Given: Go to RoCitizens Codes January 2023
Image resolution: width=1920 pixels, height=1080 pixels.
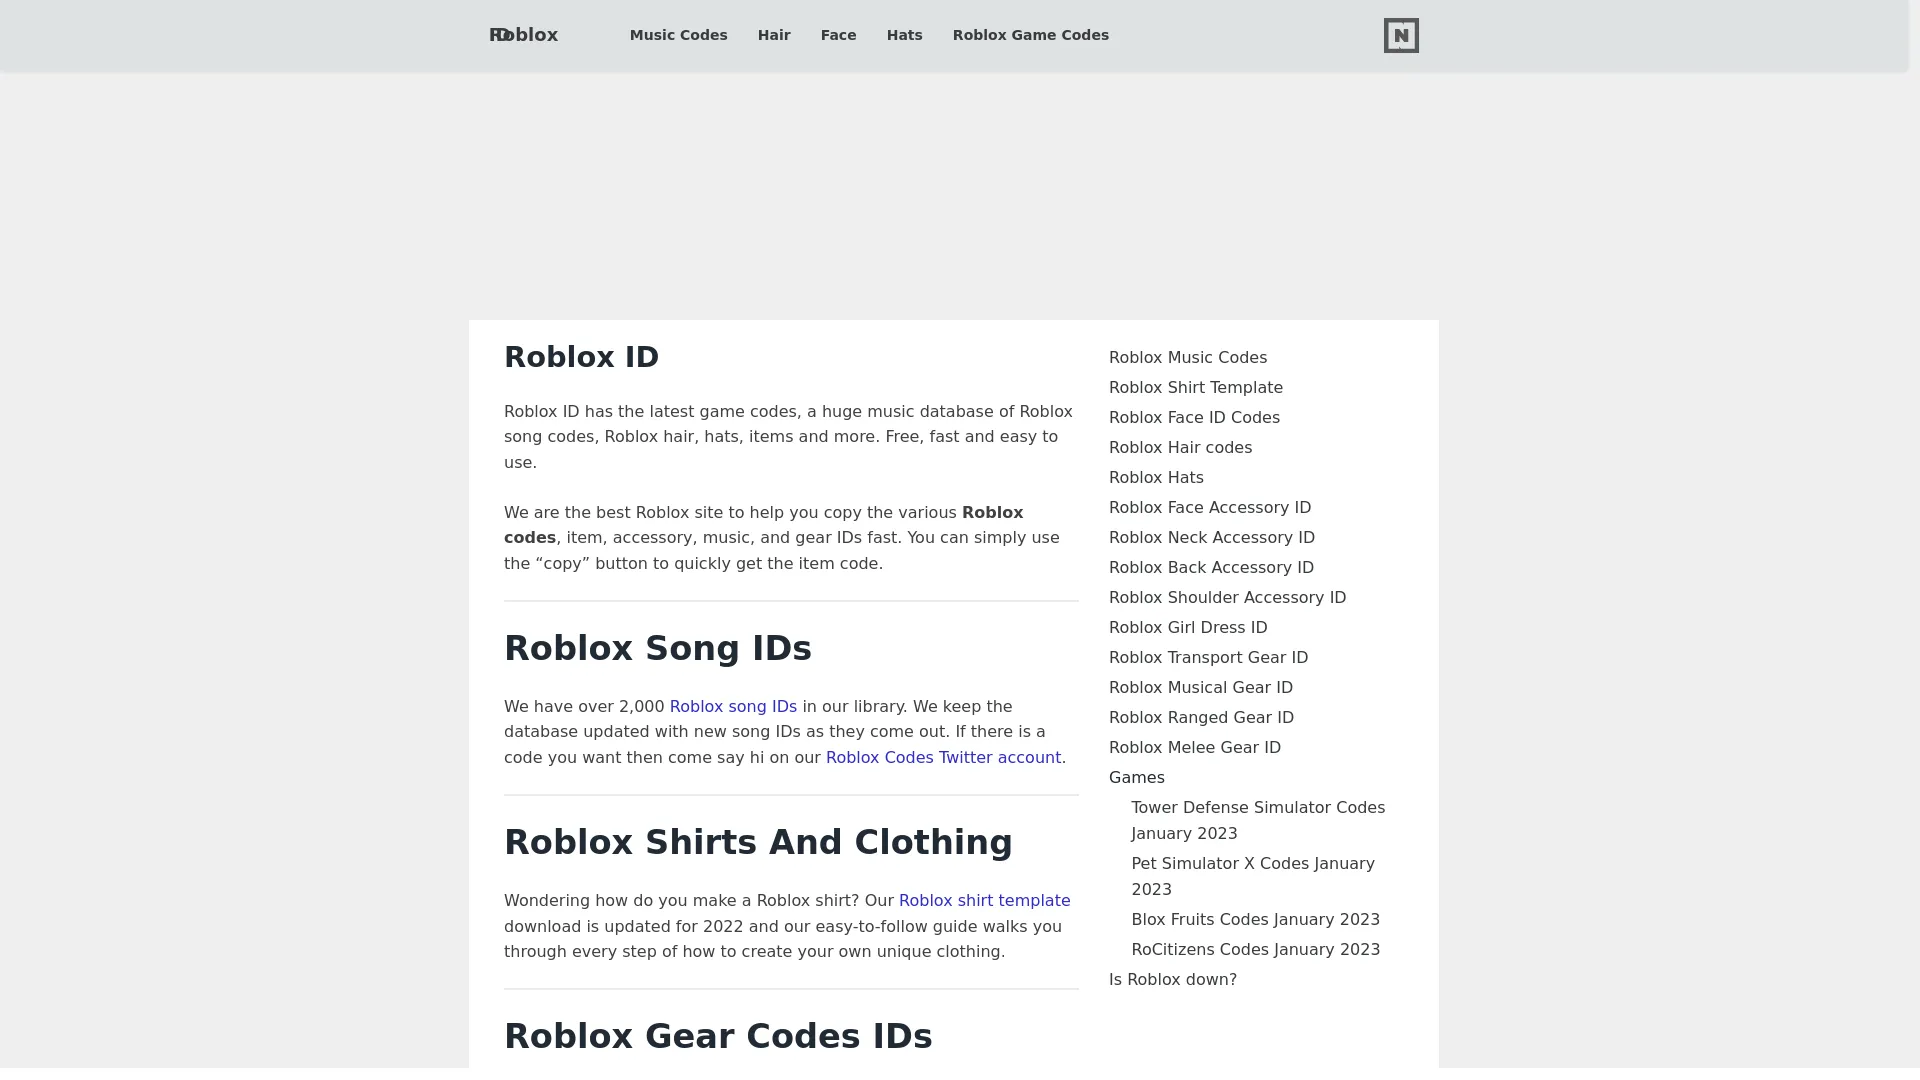Looking at the screenshot, I should tap(1255, 950).
